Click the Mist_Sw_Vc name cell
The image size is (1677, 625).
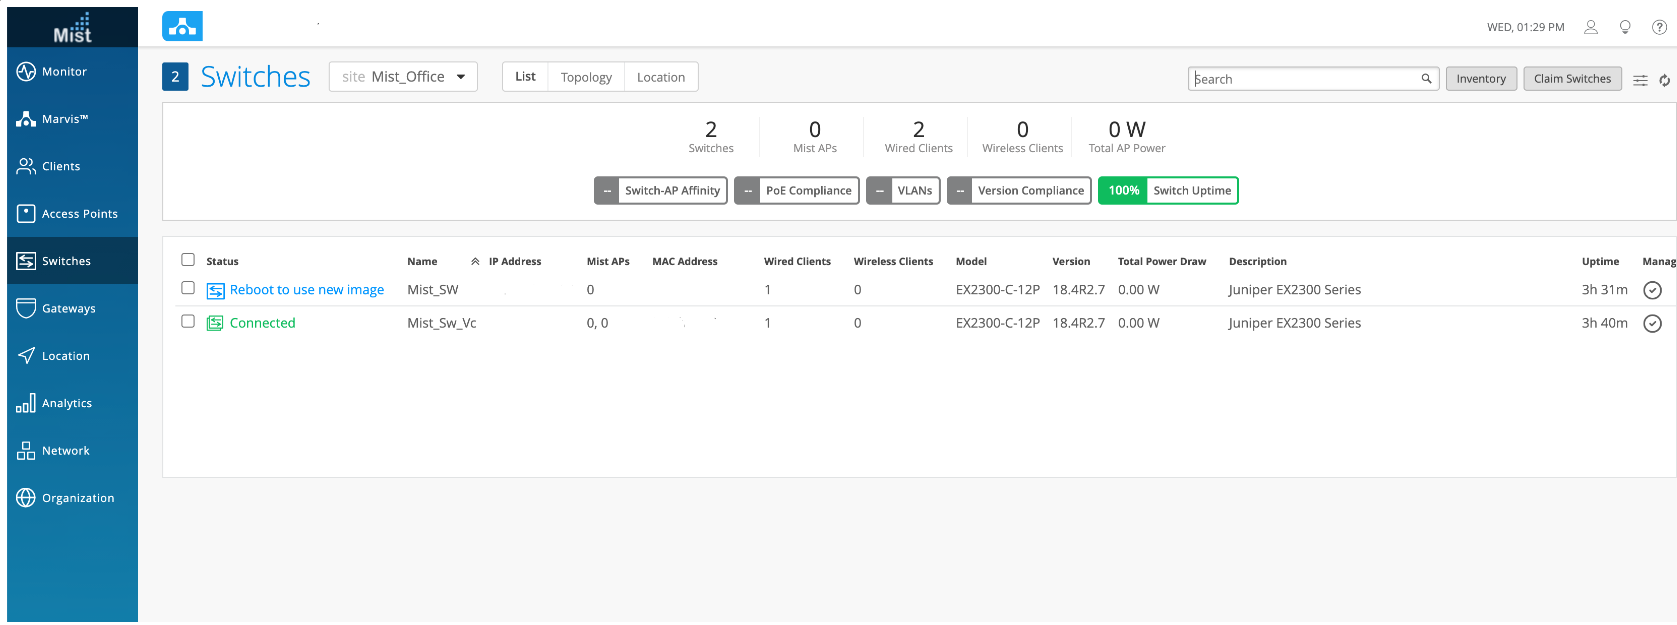click(x=442, y=323)
